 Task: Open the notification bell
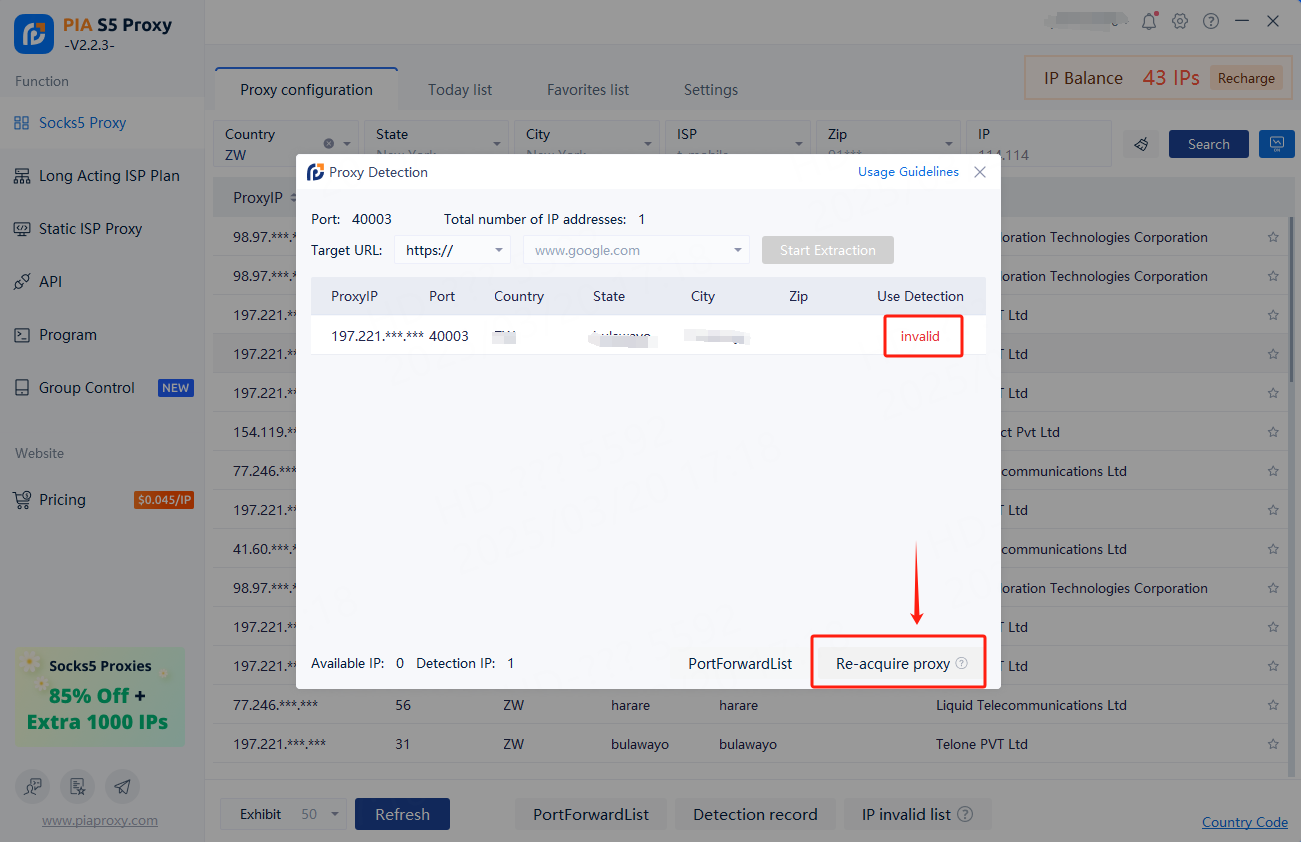1149,21
